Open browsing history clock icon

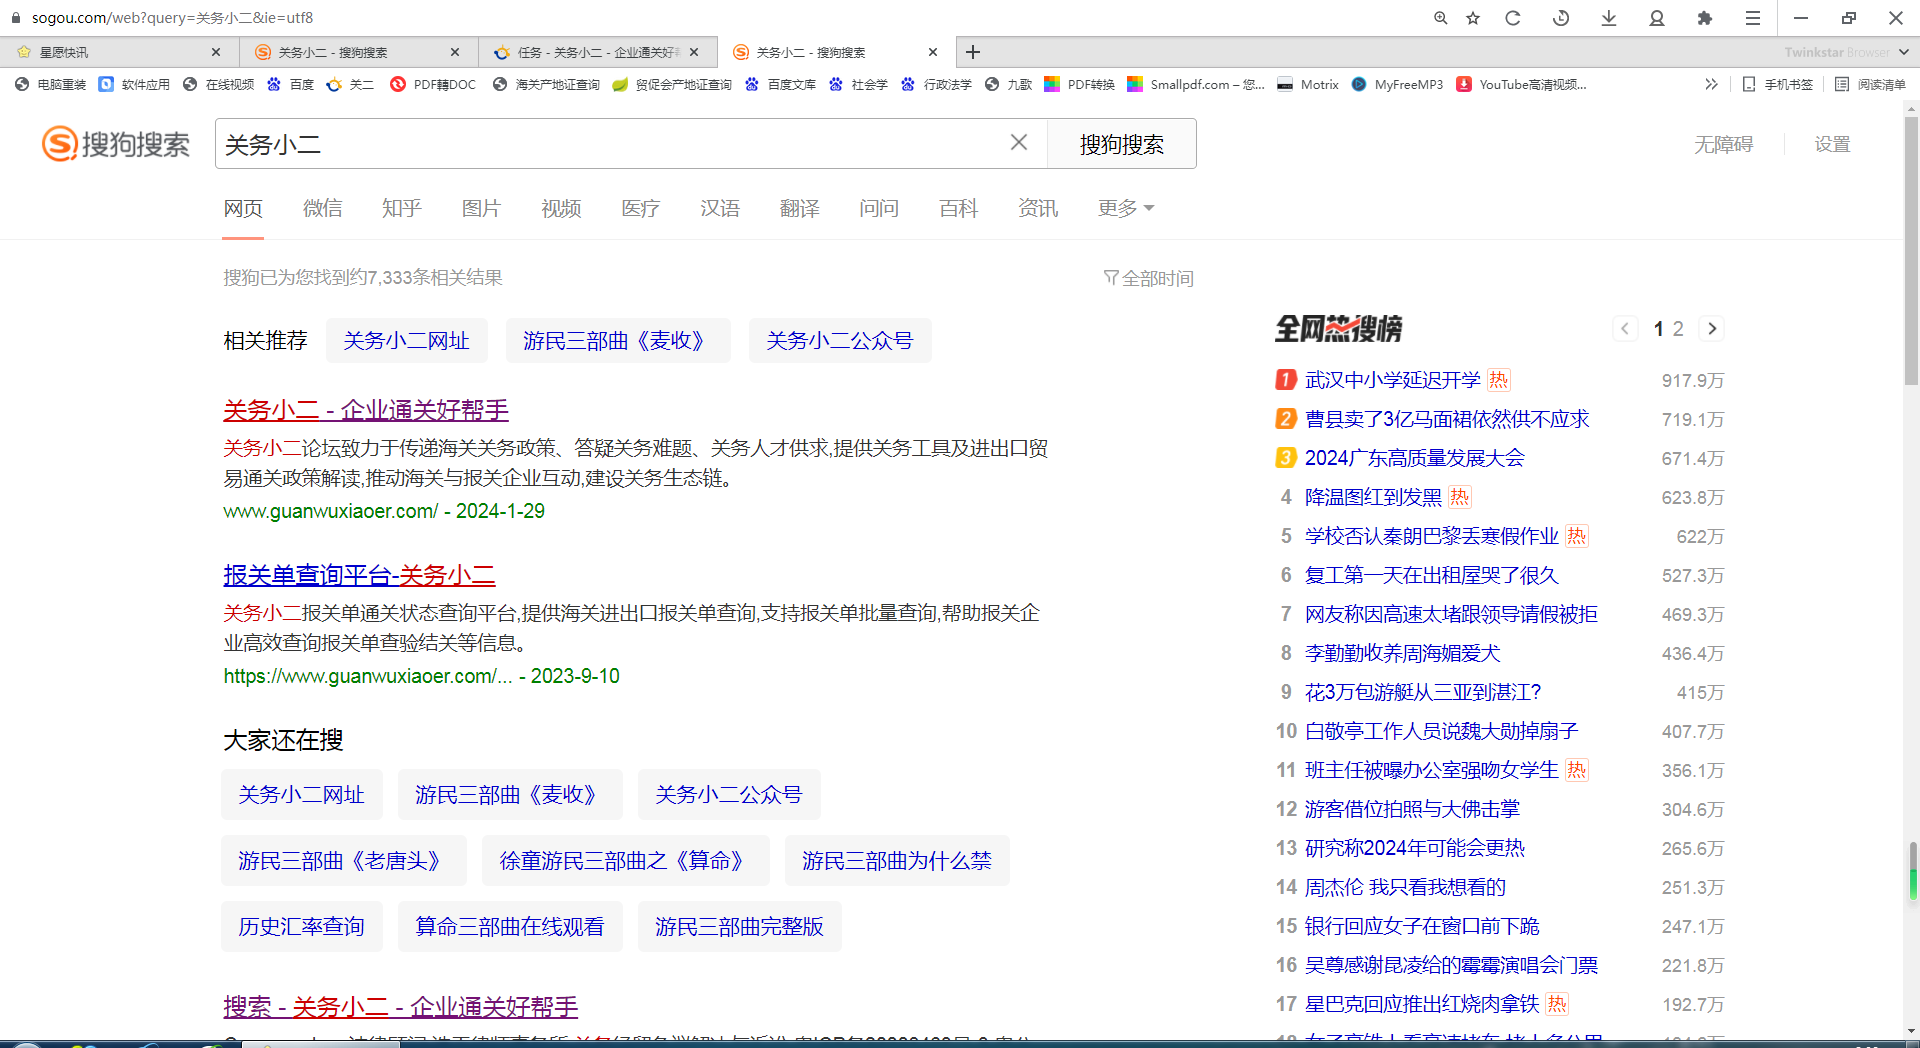(x=1561, y=18)
